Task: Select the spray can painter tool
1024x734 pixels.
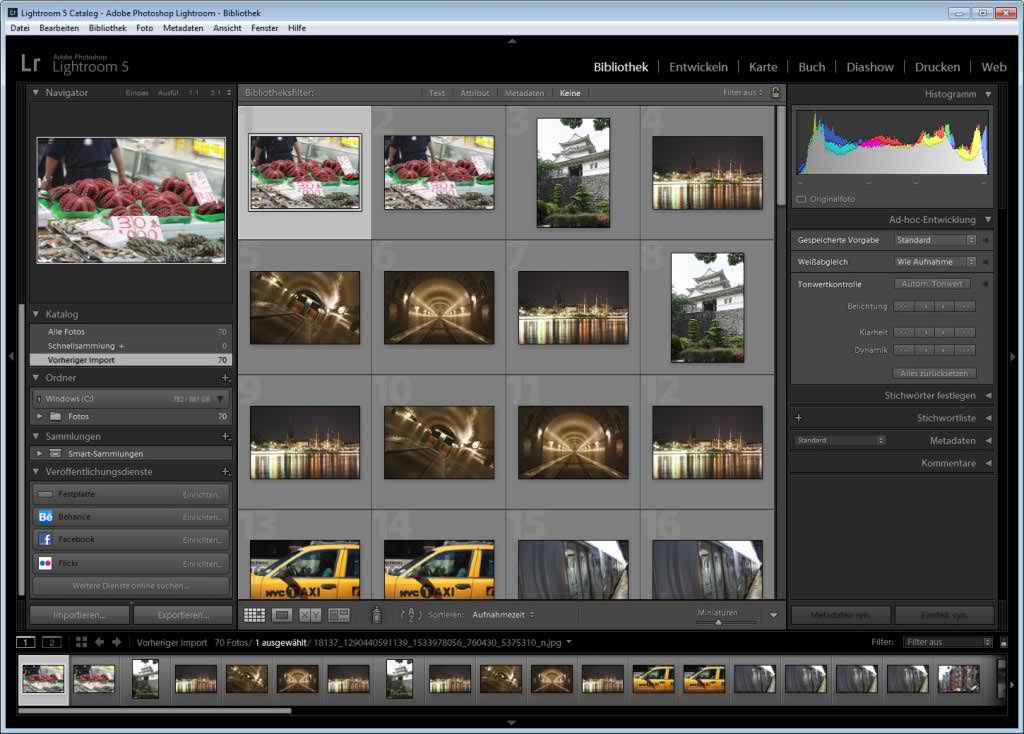Action: (x=377, y=615)
